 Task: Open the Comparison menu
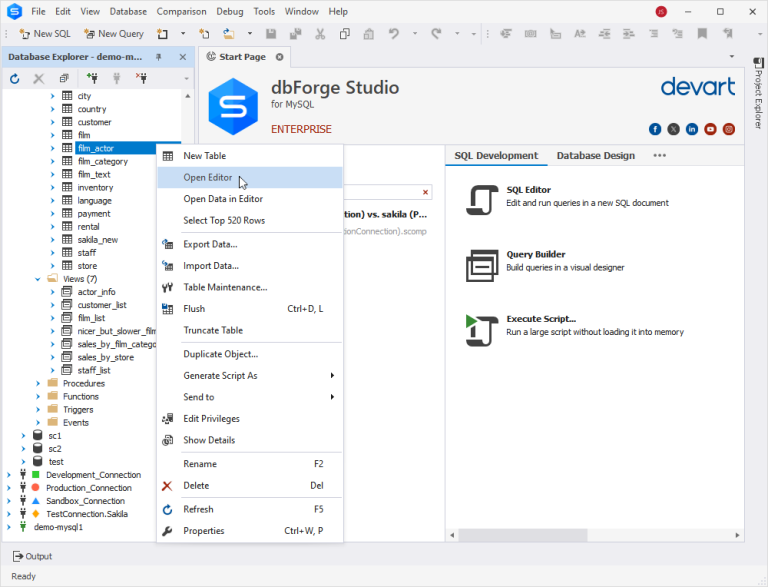click(x=181, y=11)
